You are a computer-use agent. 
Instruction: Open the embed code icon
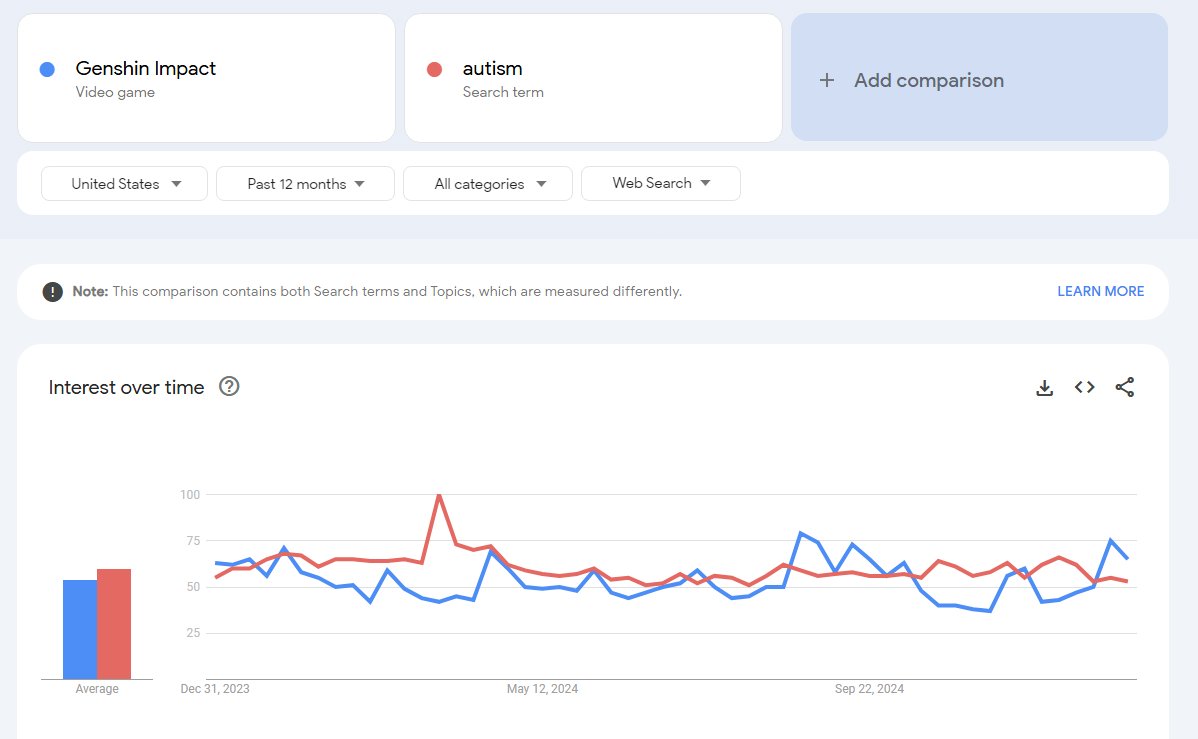click(1084, 387)
